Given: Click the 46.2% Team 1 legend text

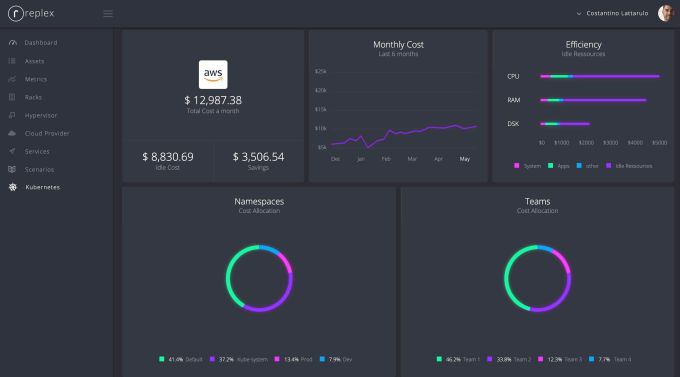Looking at the screenshot, I should click(x=463, y=359).
